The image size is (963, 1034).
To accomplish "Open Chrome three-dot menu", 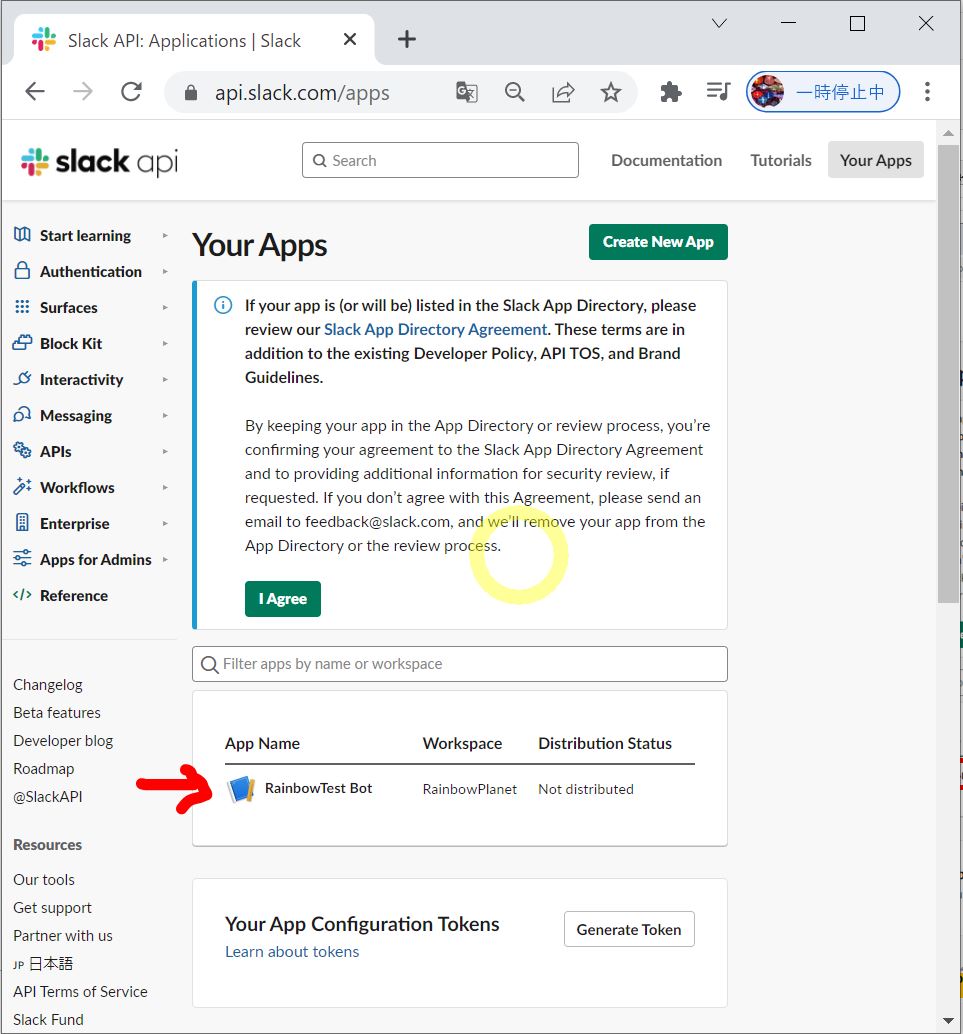I will point(927,92).
